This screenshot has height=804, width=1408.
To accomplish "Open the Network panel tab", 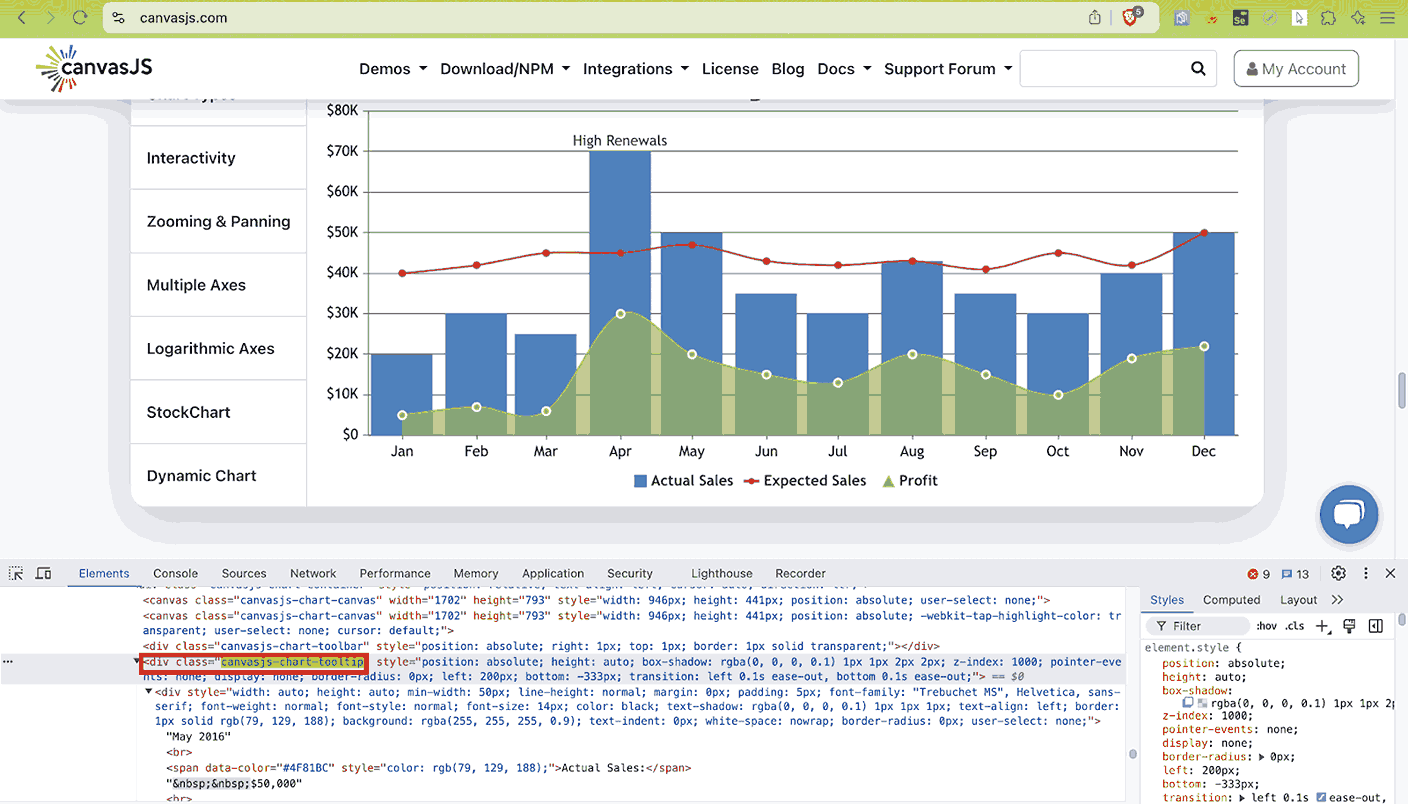I will pyautogui.click(x=313, y=573).
